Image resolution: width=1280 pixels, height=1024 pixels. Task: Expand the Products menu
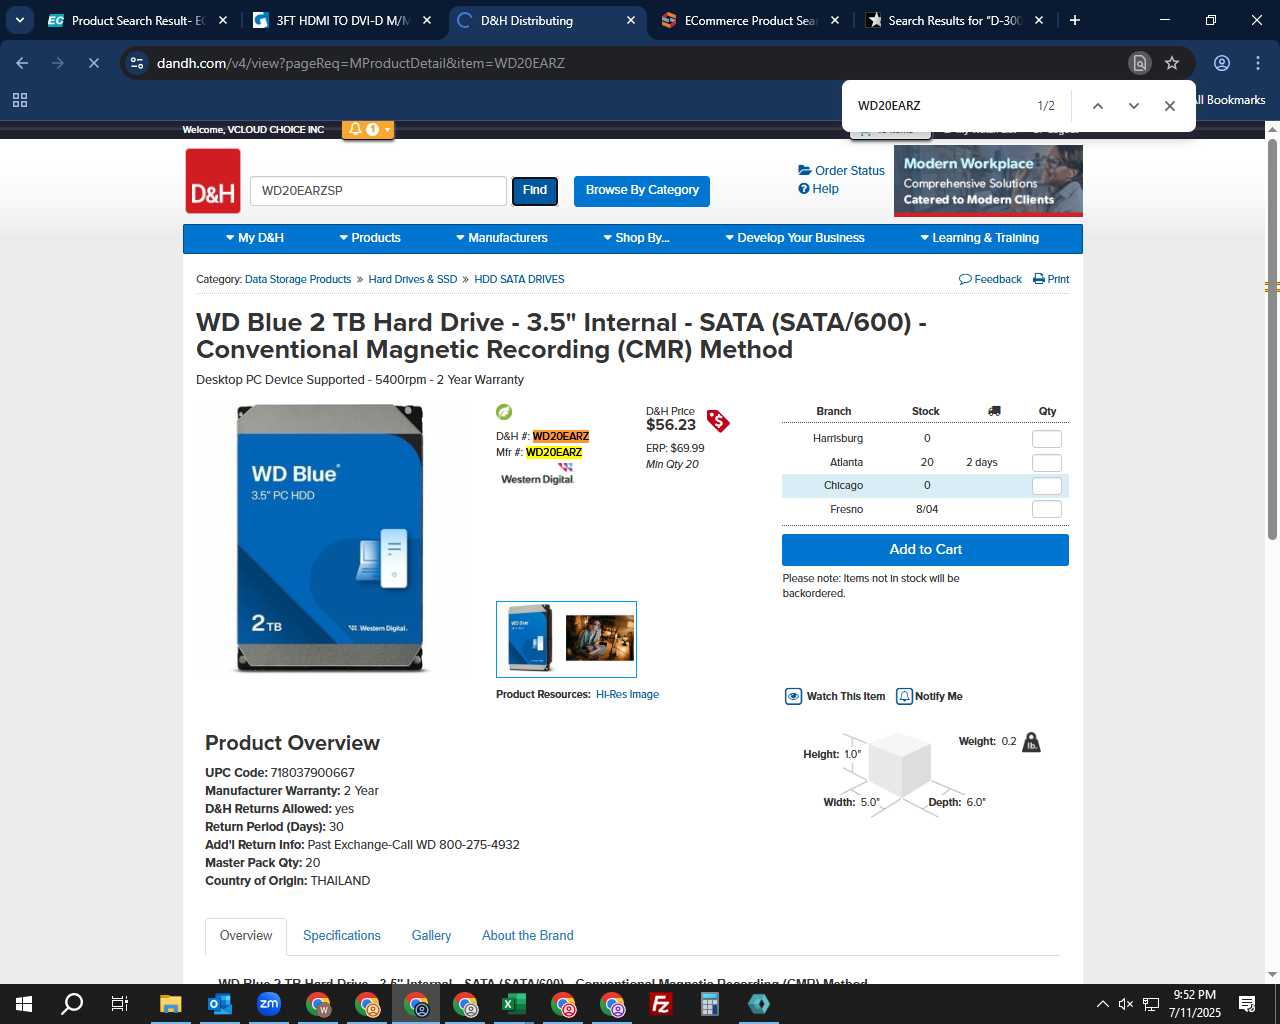coord(370,238)
